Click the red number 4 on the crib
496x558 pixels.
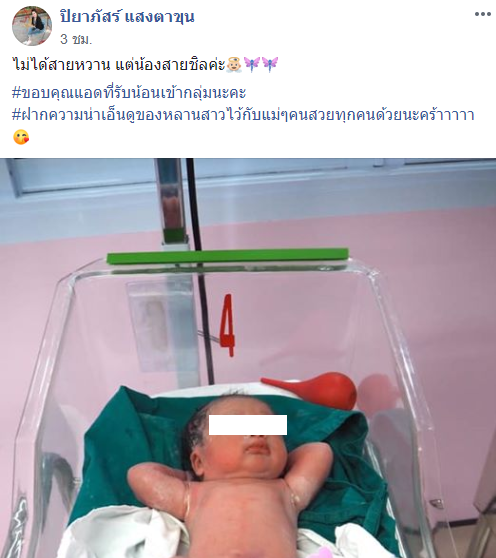[x=227, y=326]
